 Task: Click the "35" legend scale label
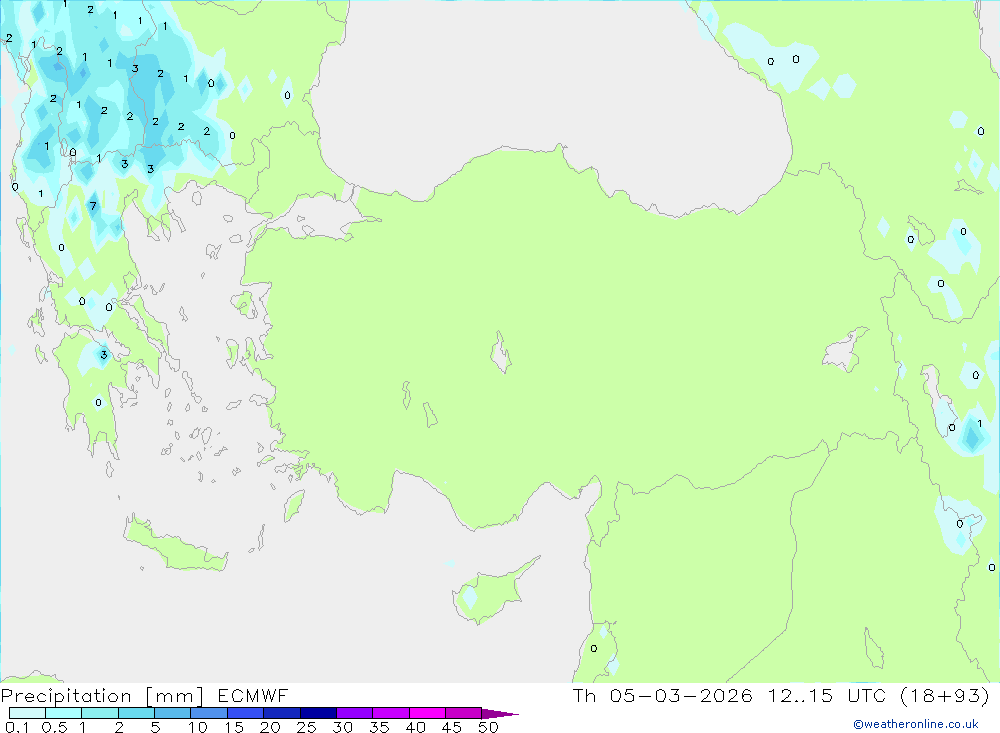(x=379, y=727)
